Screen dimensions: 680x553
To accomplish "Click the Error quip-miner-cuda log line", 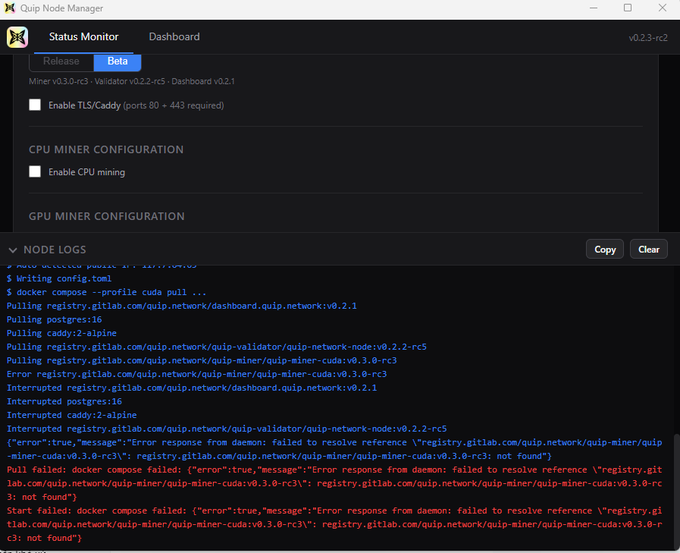I will point(196,374).
